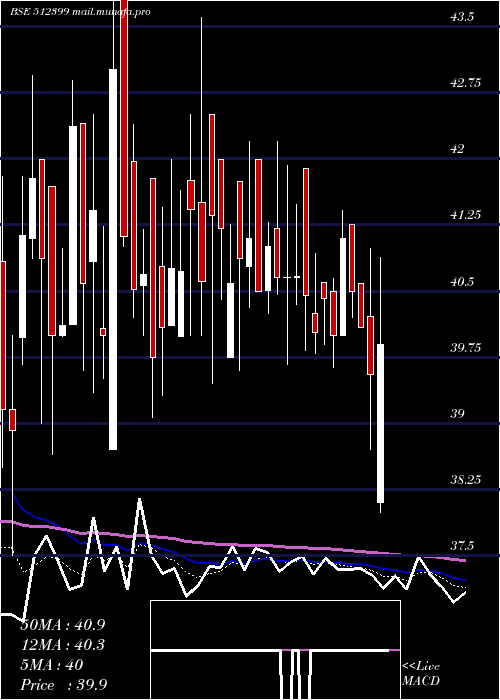Click inside the Live MACD indicator panel
500x700 pixels.
coord(275,650)
